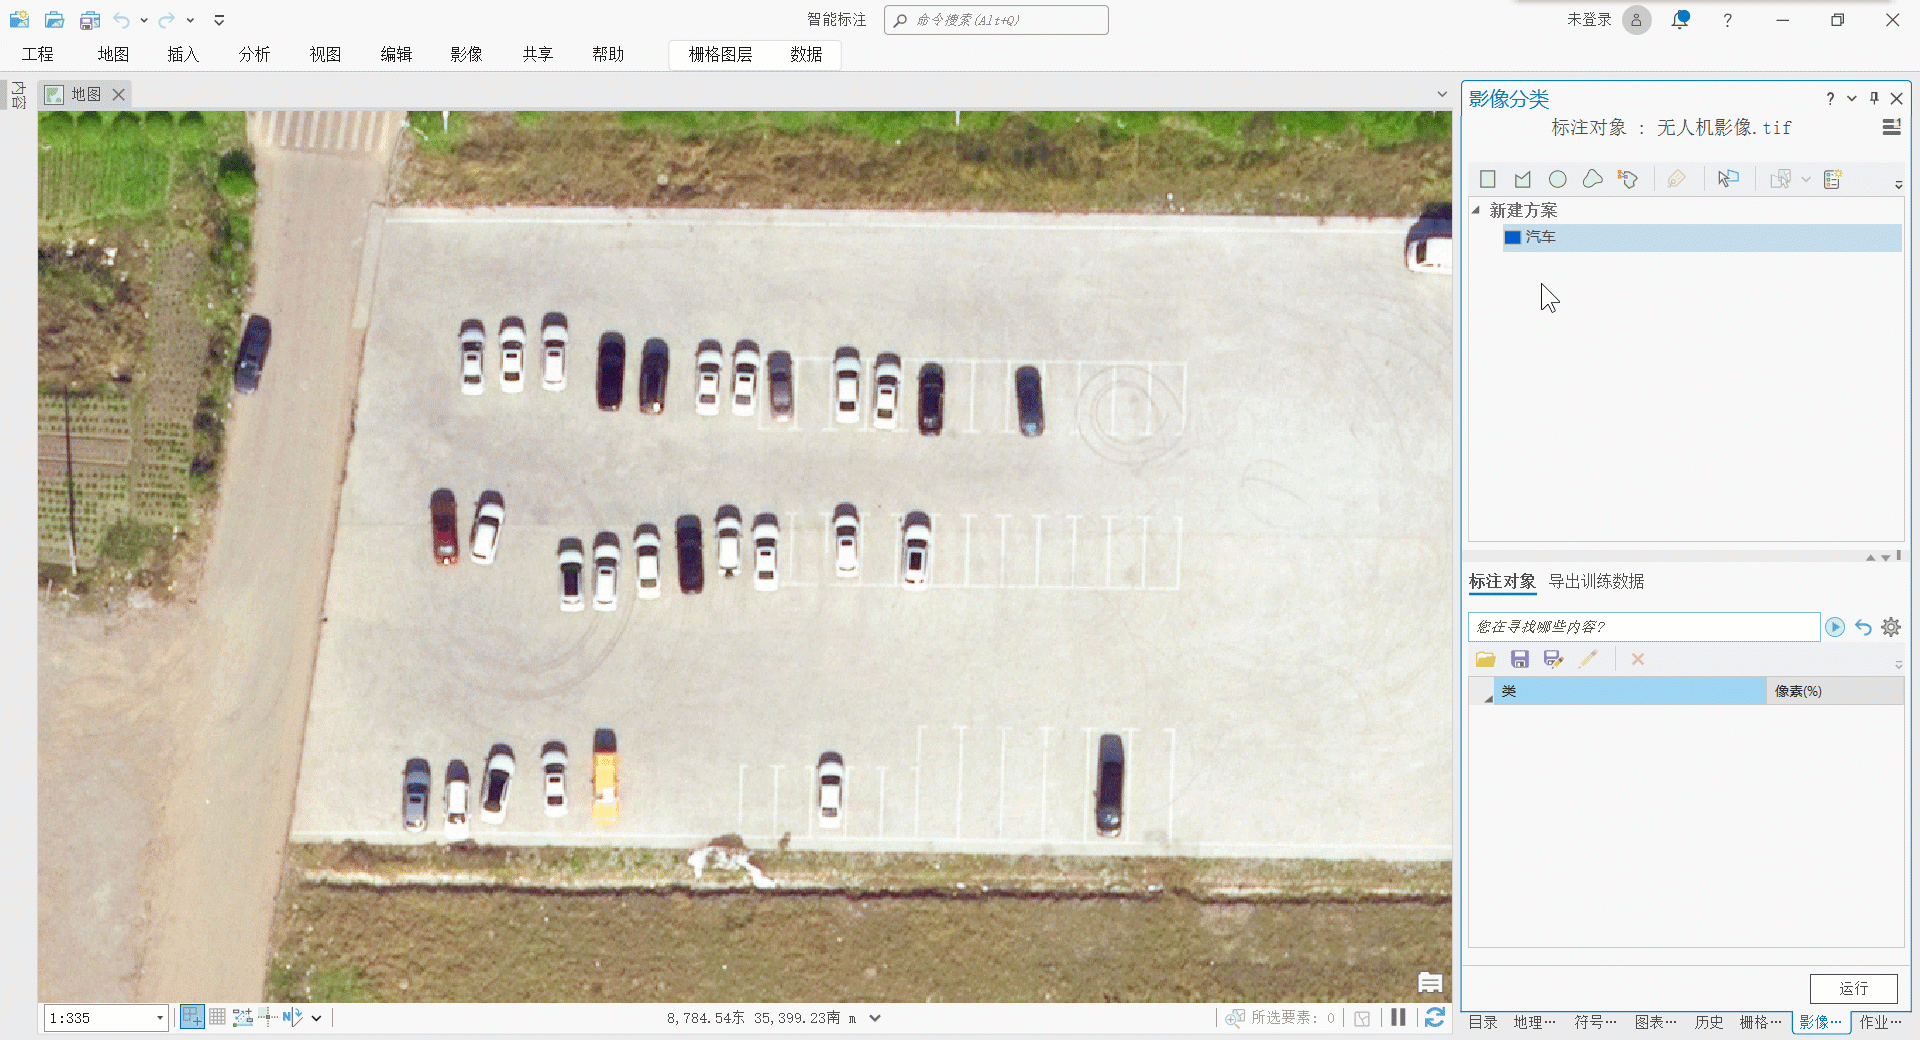This screenshot has height=1040, width=1920.
Task: Click the redo arrow in the title bar
Action: (x=167, y=19)
